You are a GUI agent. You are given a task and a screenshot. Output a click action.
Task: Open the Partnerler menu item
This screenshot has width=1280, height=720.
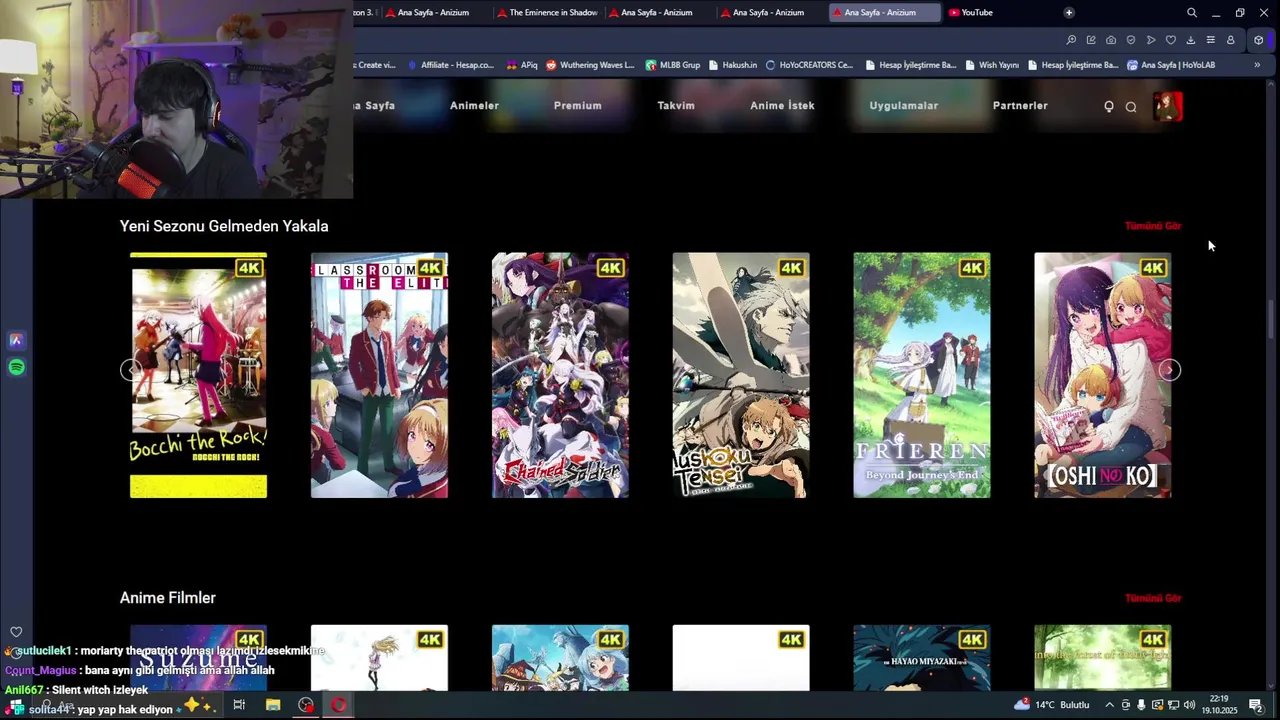1020,105
